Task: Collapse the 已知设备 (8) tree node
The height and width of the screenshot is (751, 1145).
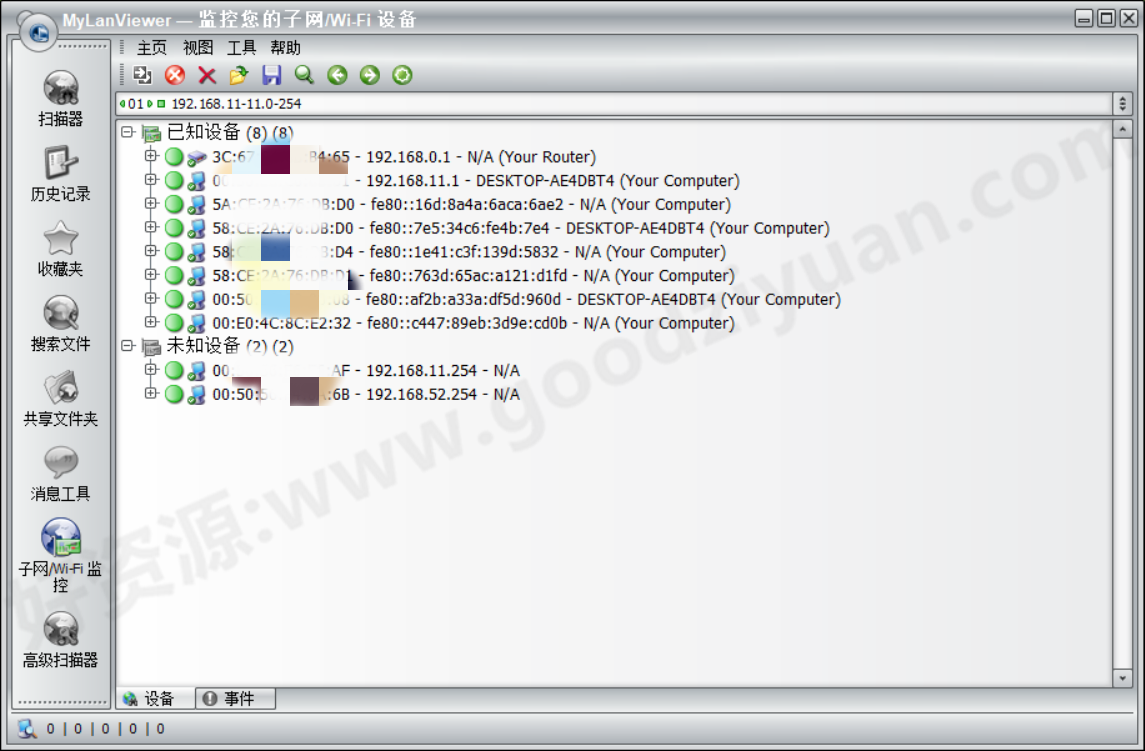Action: click(x=127, y=132)
